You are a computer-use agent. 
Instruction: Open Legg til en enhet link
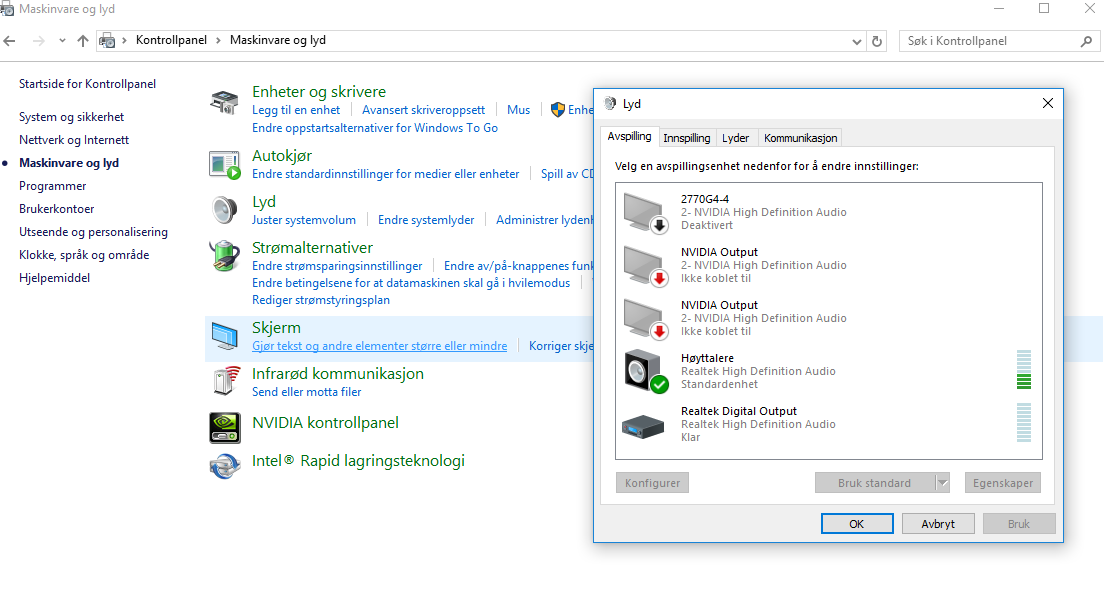(296, 110)
